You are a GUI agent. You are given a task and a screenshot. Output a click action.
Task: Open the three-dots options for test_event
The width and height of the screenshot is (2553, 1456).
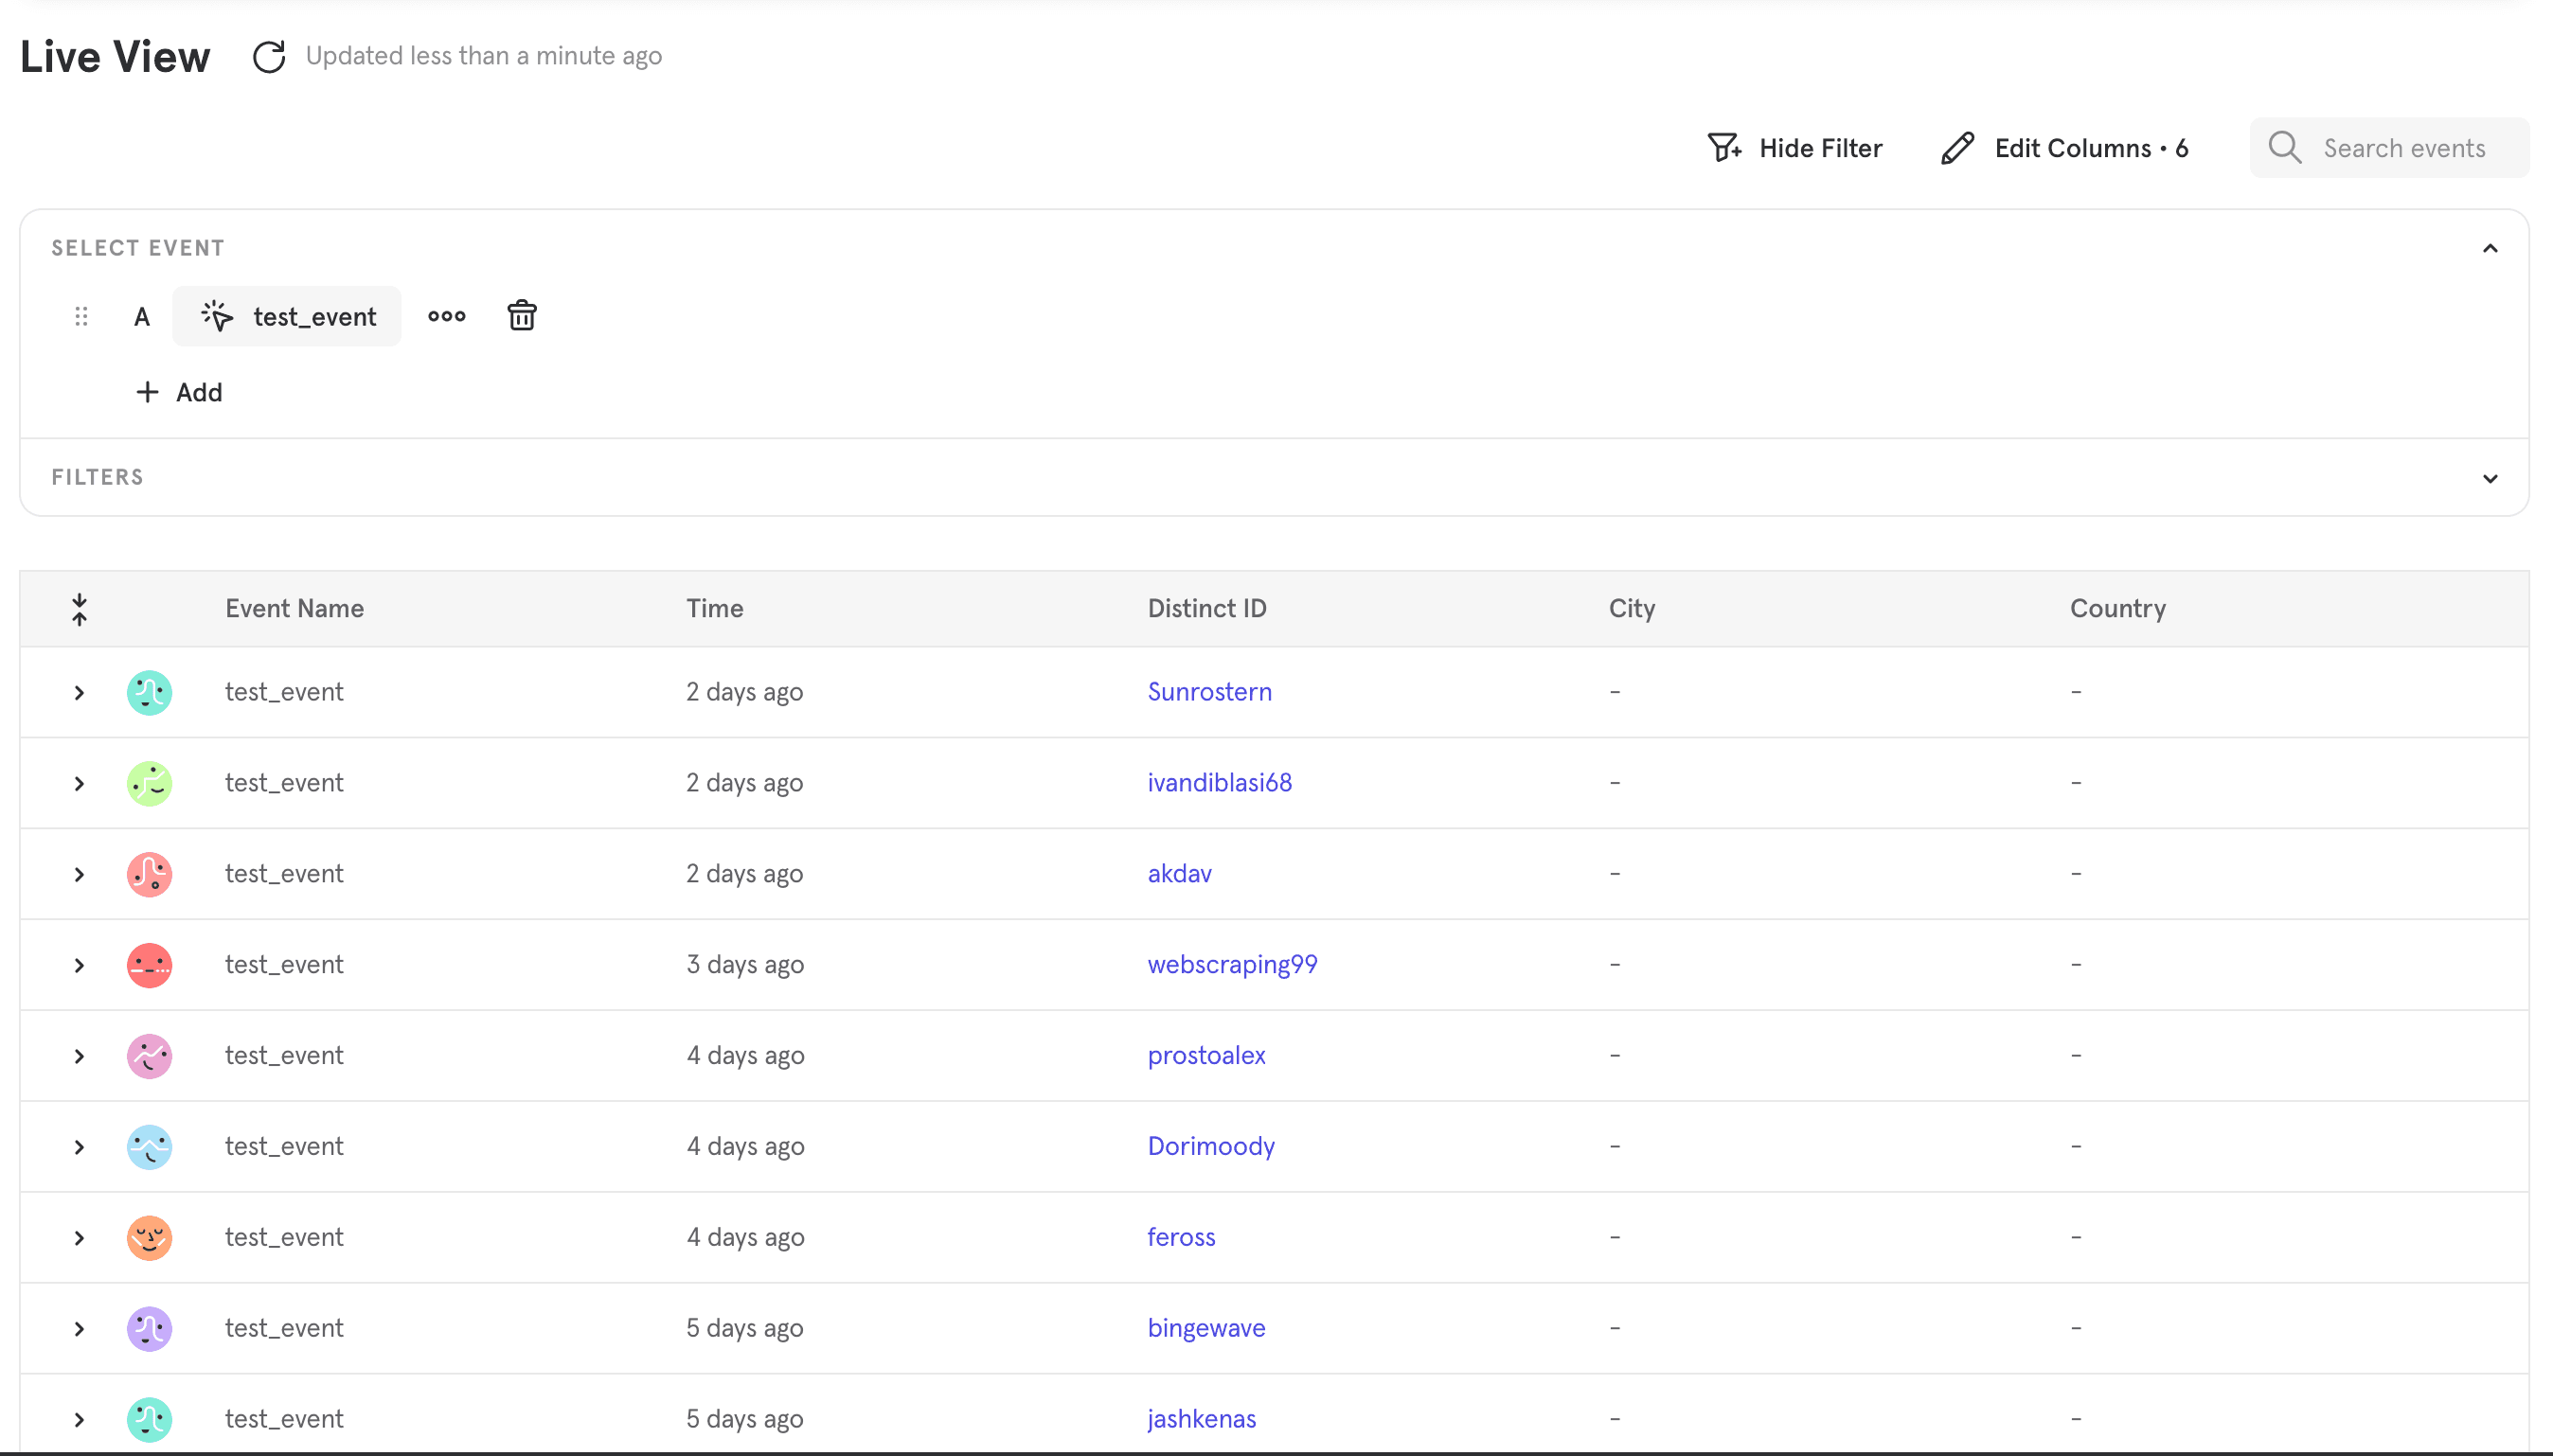point(446,316)
